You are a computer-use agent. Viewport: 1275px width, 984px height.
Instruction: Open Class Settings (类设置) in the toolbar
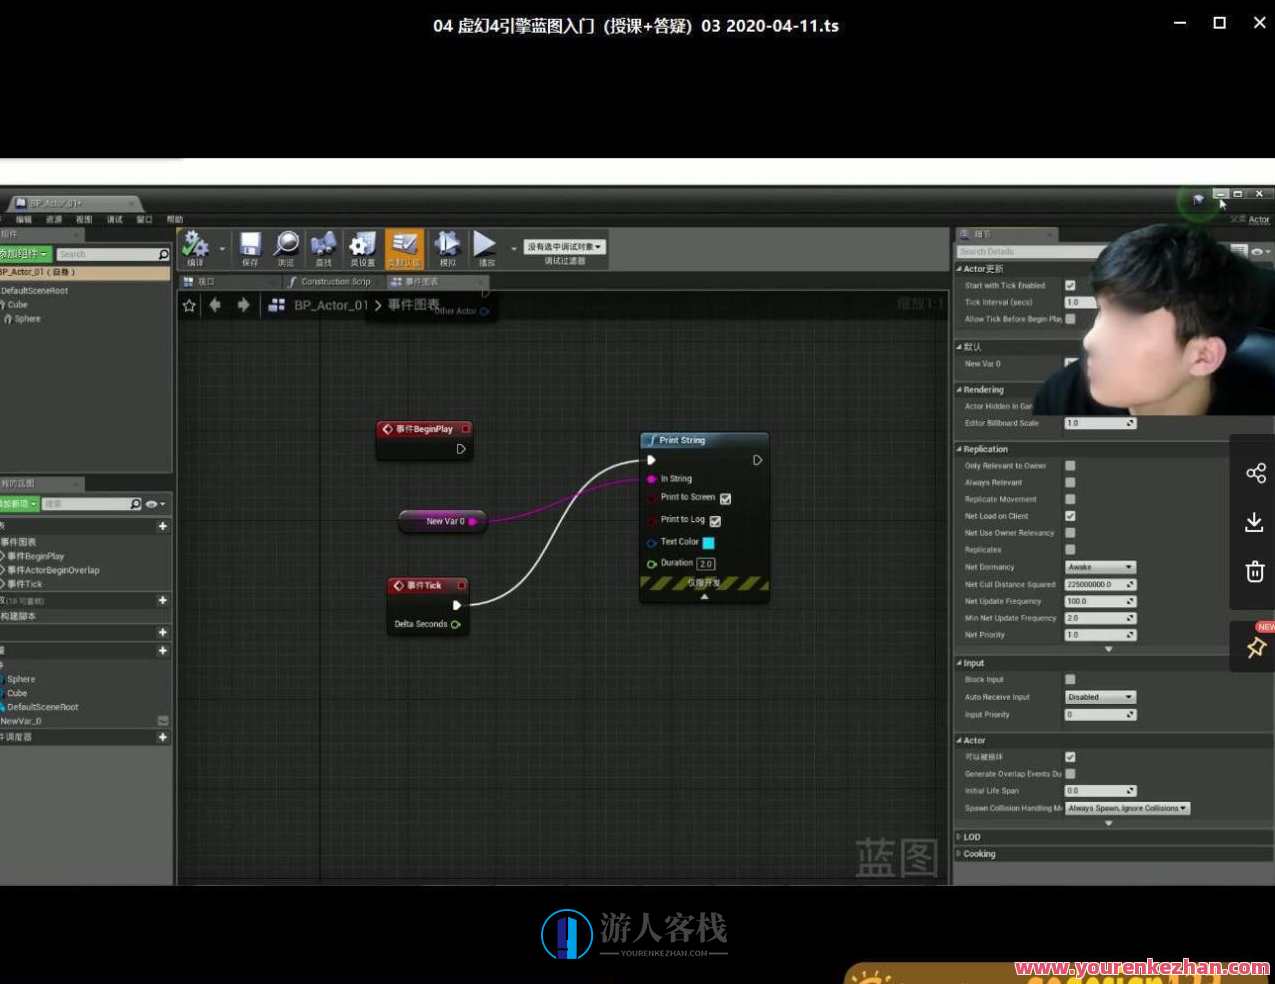click(x=362, y=247)
